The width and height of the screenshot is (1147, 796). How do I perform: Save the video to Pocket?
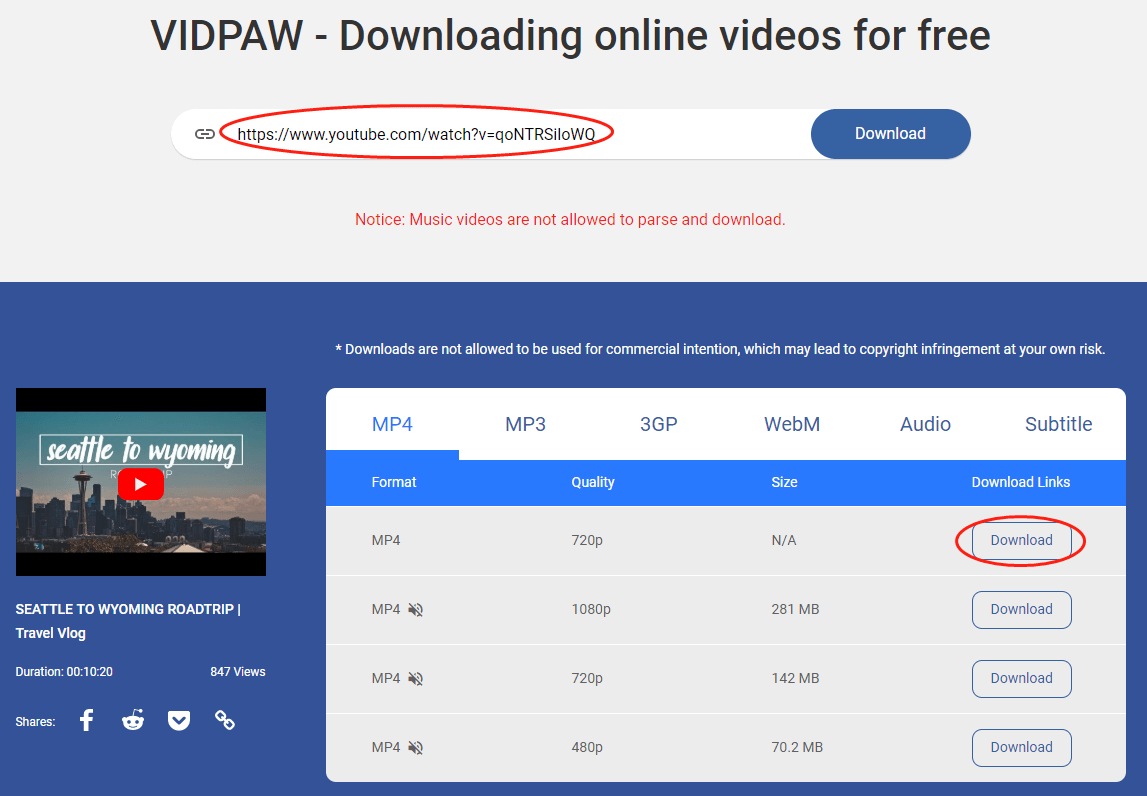(178, 721)
